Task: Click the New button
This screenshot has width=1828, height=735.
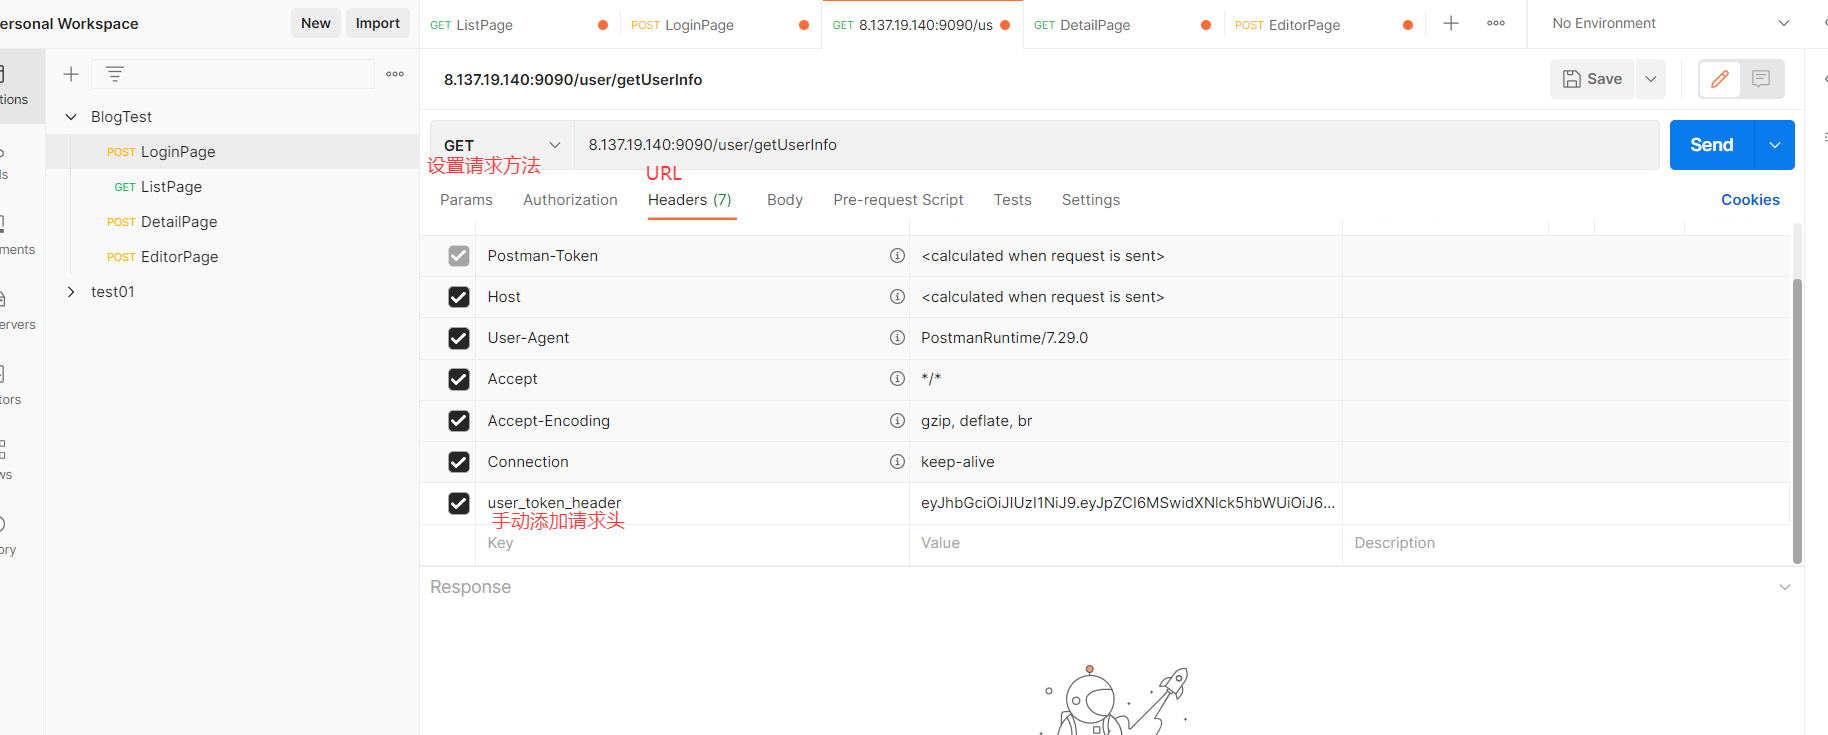Action: (x=316, y=23)
